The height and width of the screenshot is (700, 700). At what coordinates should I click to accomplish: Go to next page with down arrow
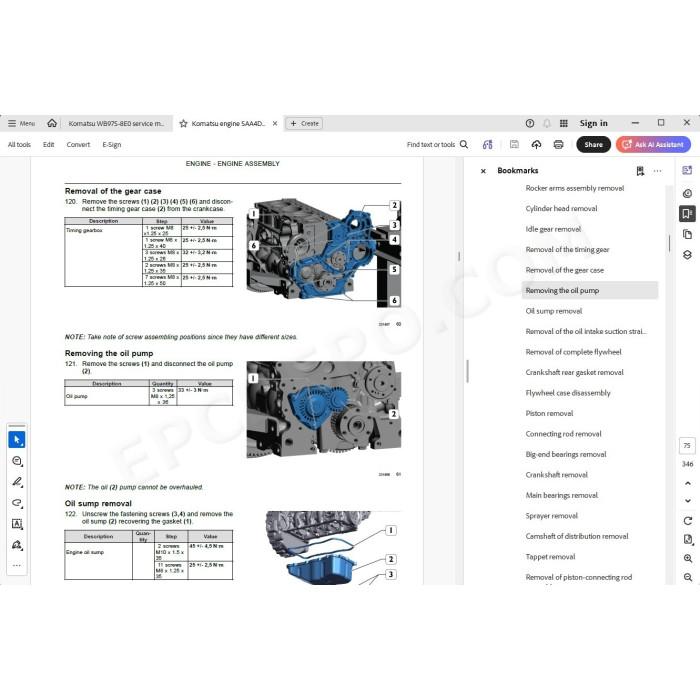click(x=688, y=501)
